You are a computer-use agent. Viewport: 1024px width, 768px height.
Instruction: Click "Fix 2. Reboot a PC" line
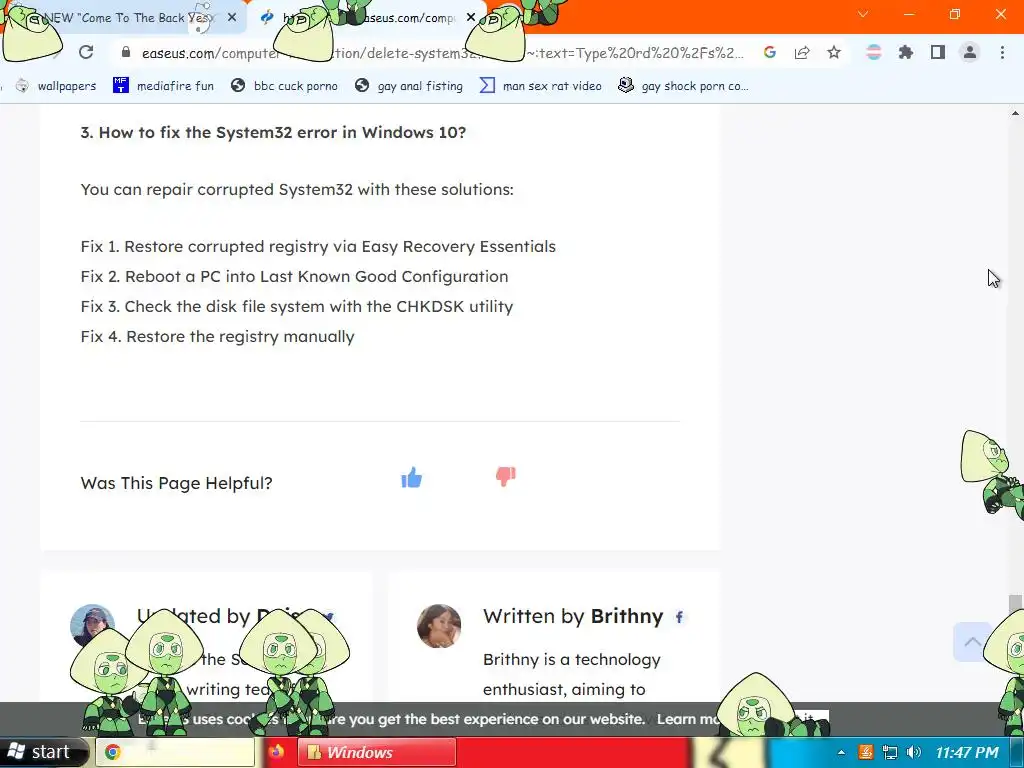tap(294, 276)
